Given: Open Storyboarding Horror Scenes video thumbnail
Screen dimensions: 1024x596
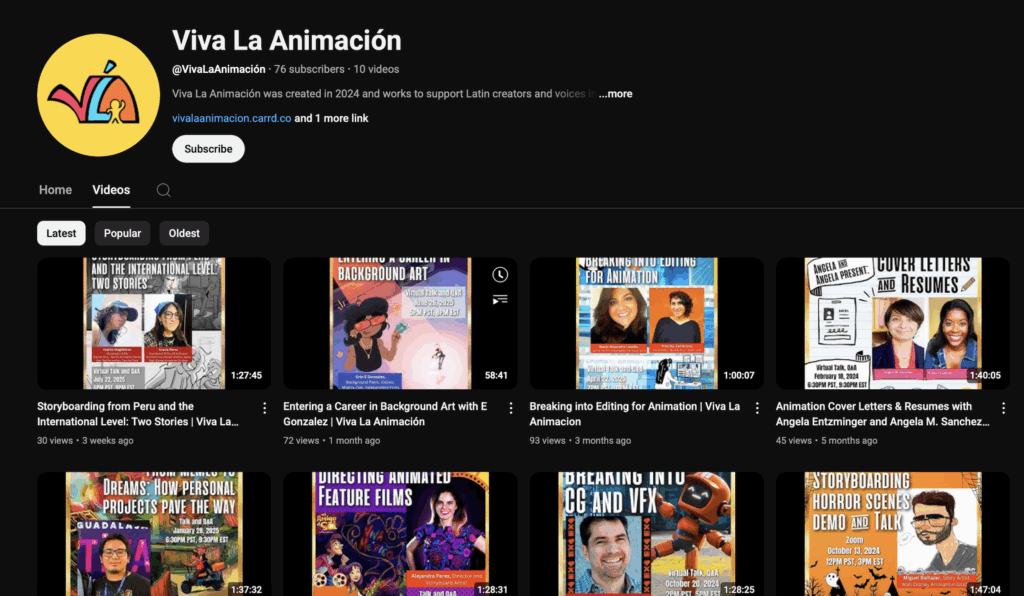Looking at the screenshot, I should tap(892, 534).
